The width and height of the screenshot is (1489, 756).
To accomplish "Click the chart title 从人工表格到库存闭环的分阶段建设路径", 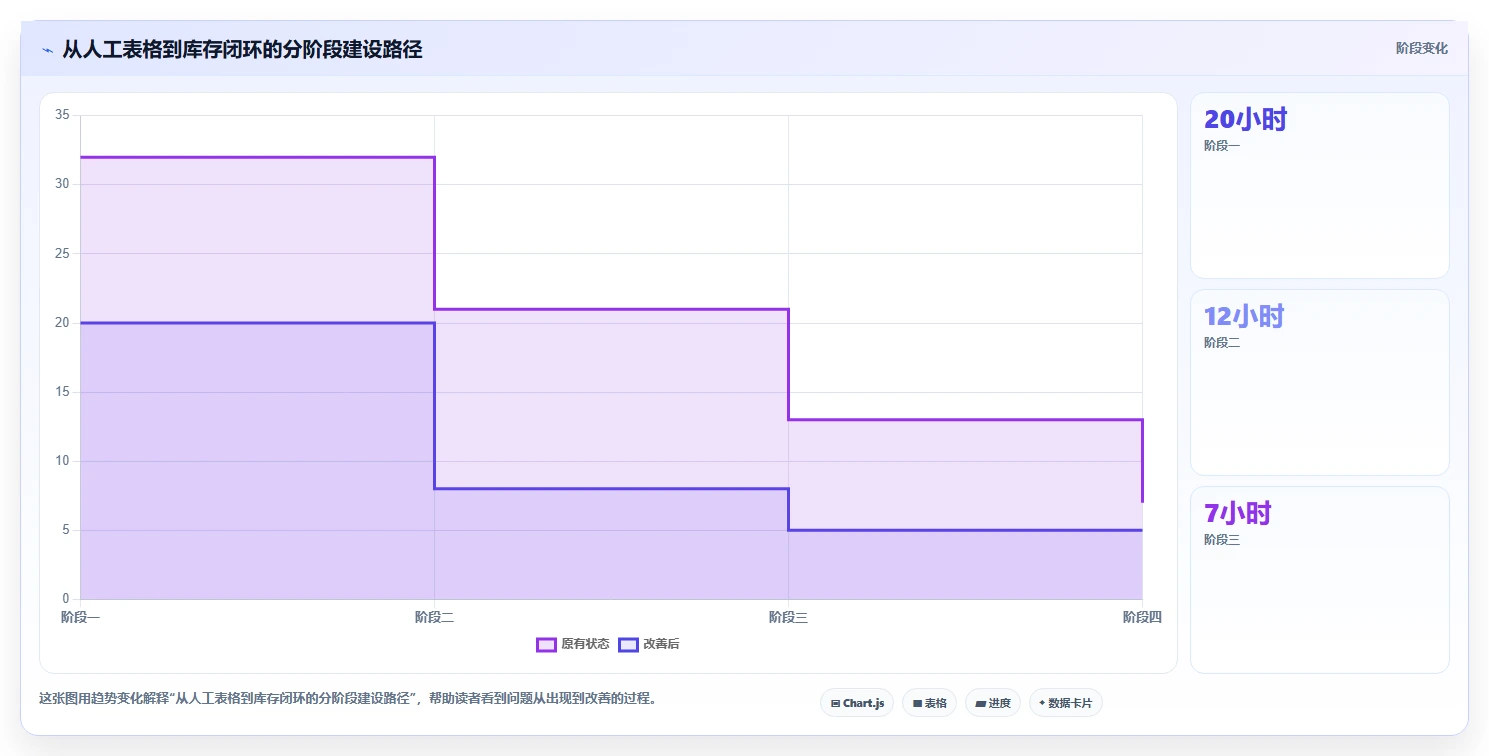I will pyautogui.click(x=242, y=49).
